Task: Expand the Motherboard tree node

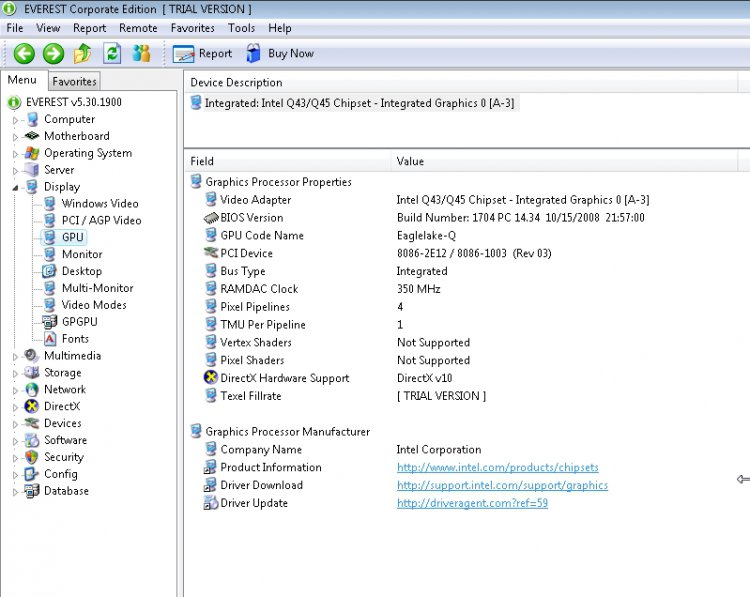Action: coord(15,137)
